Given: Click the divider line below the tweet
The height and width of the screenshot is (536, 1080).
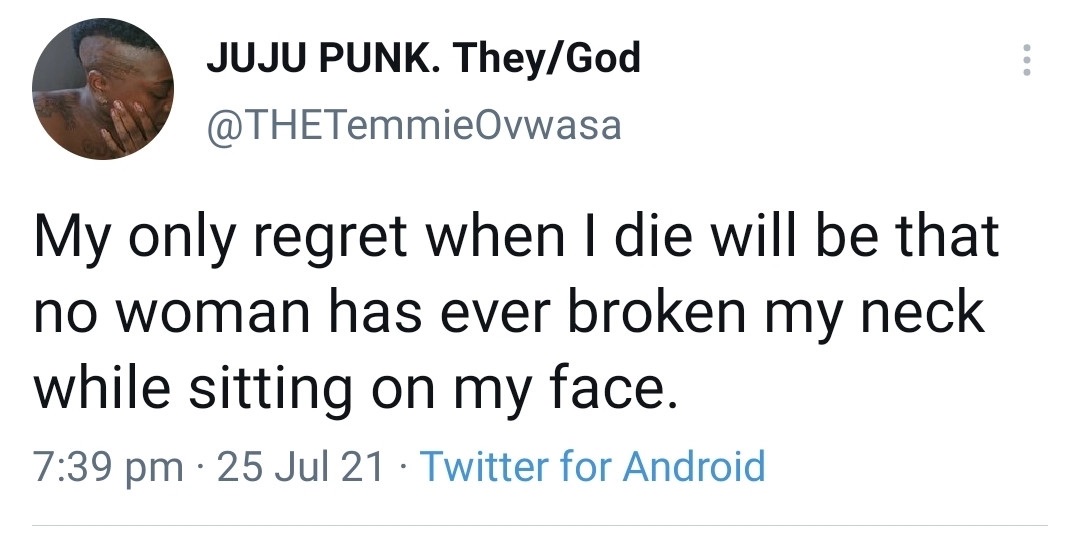Looking at the screenshot, I should point(540,524).
